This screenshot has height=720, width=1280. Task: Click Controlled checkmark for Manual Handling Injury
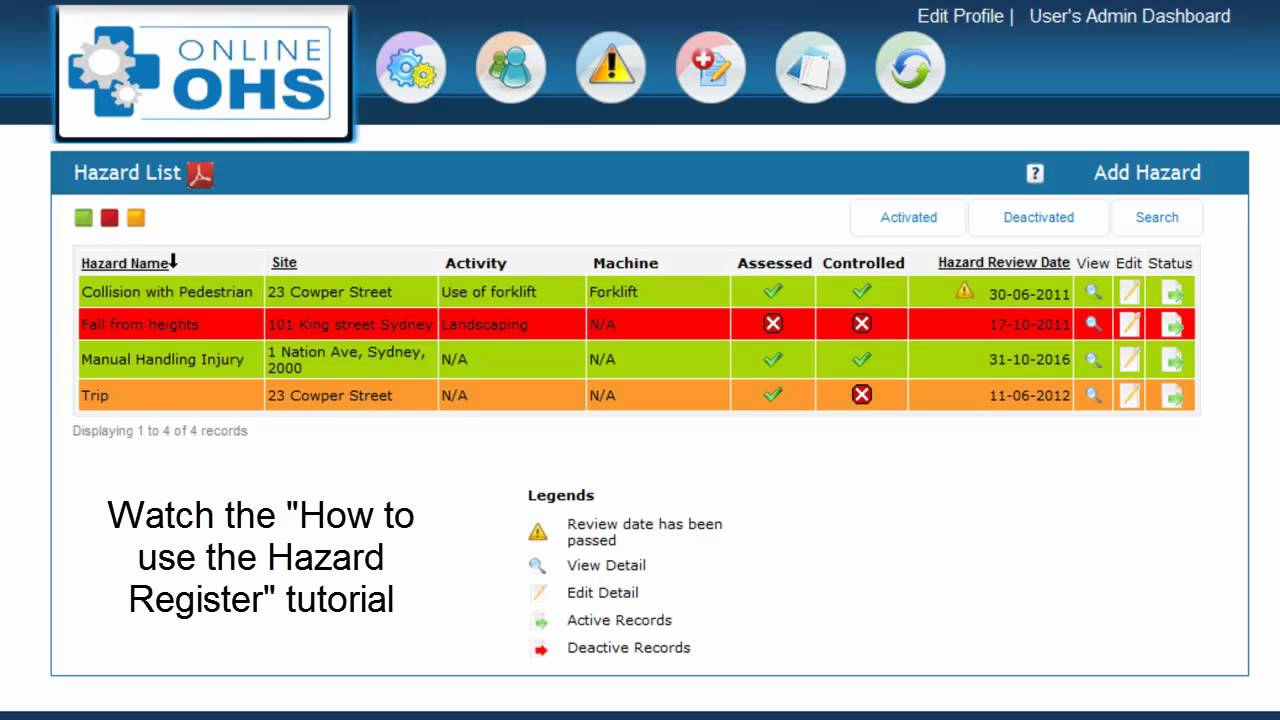(862, 359)
